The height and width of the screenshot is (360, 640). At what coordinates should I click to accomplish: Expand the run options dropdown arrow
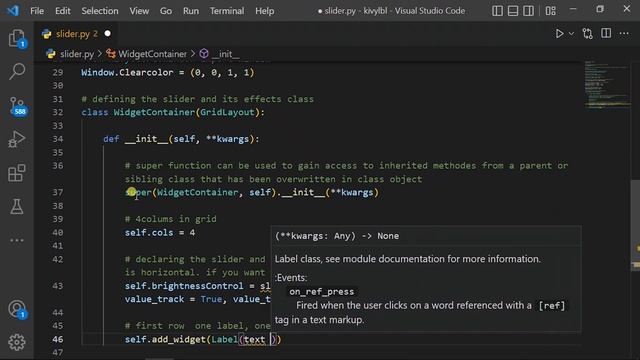tap(571, 34)
